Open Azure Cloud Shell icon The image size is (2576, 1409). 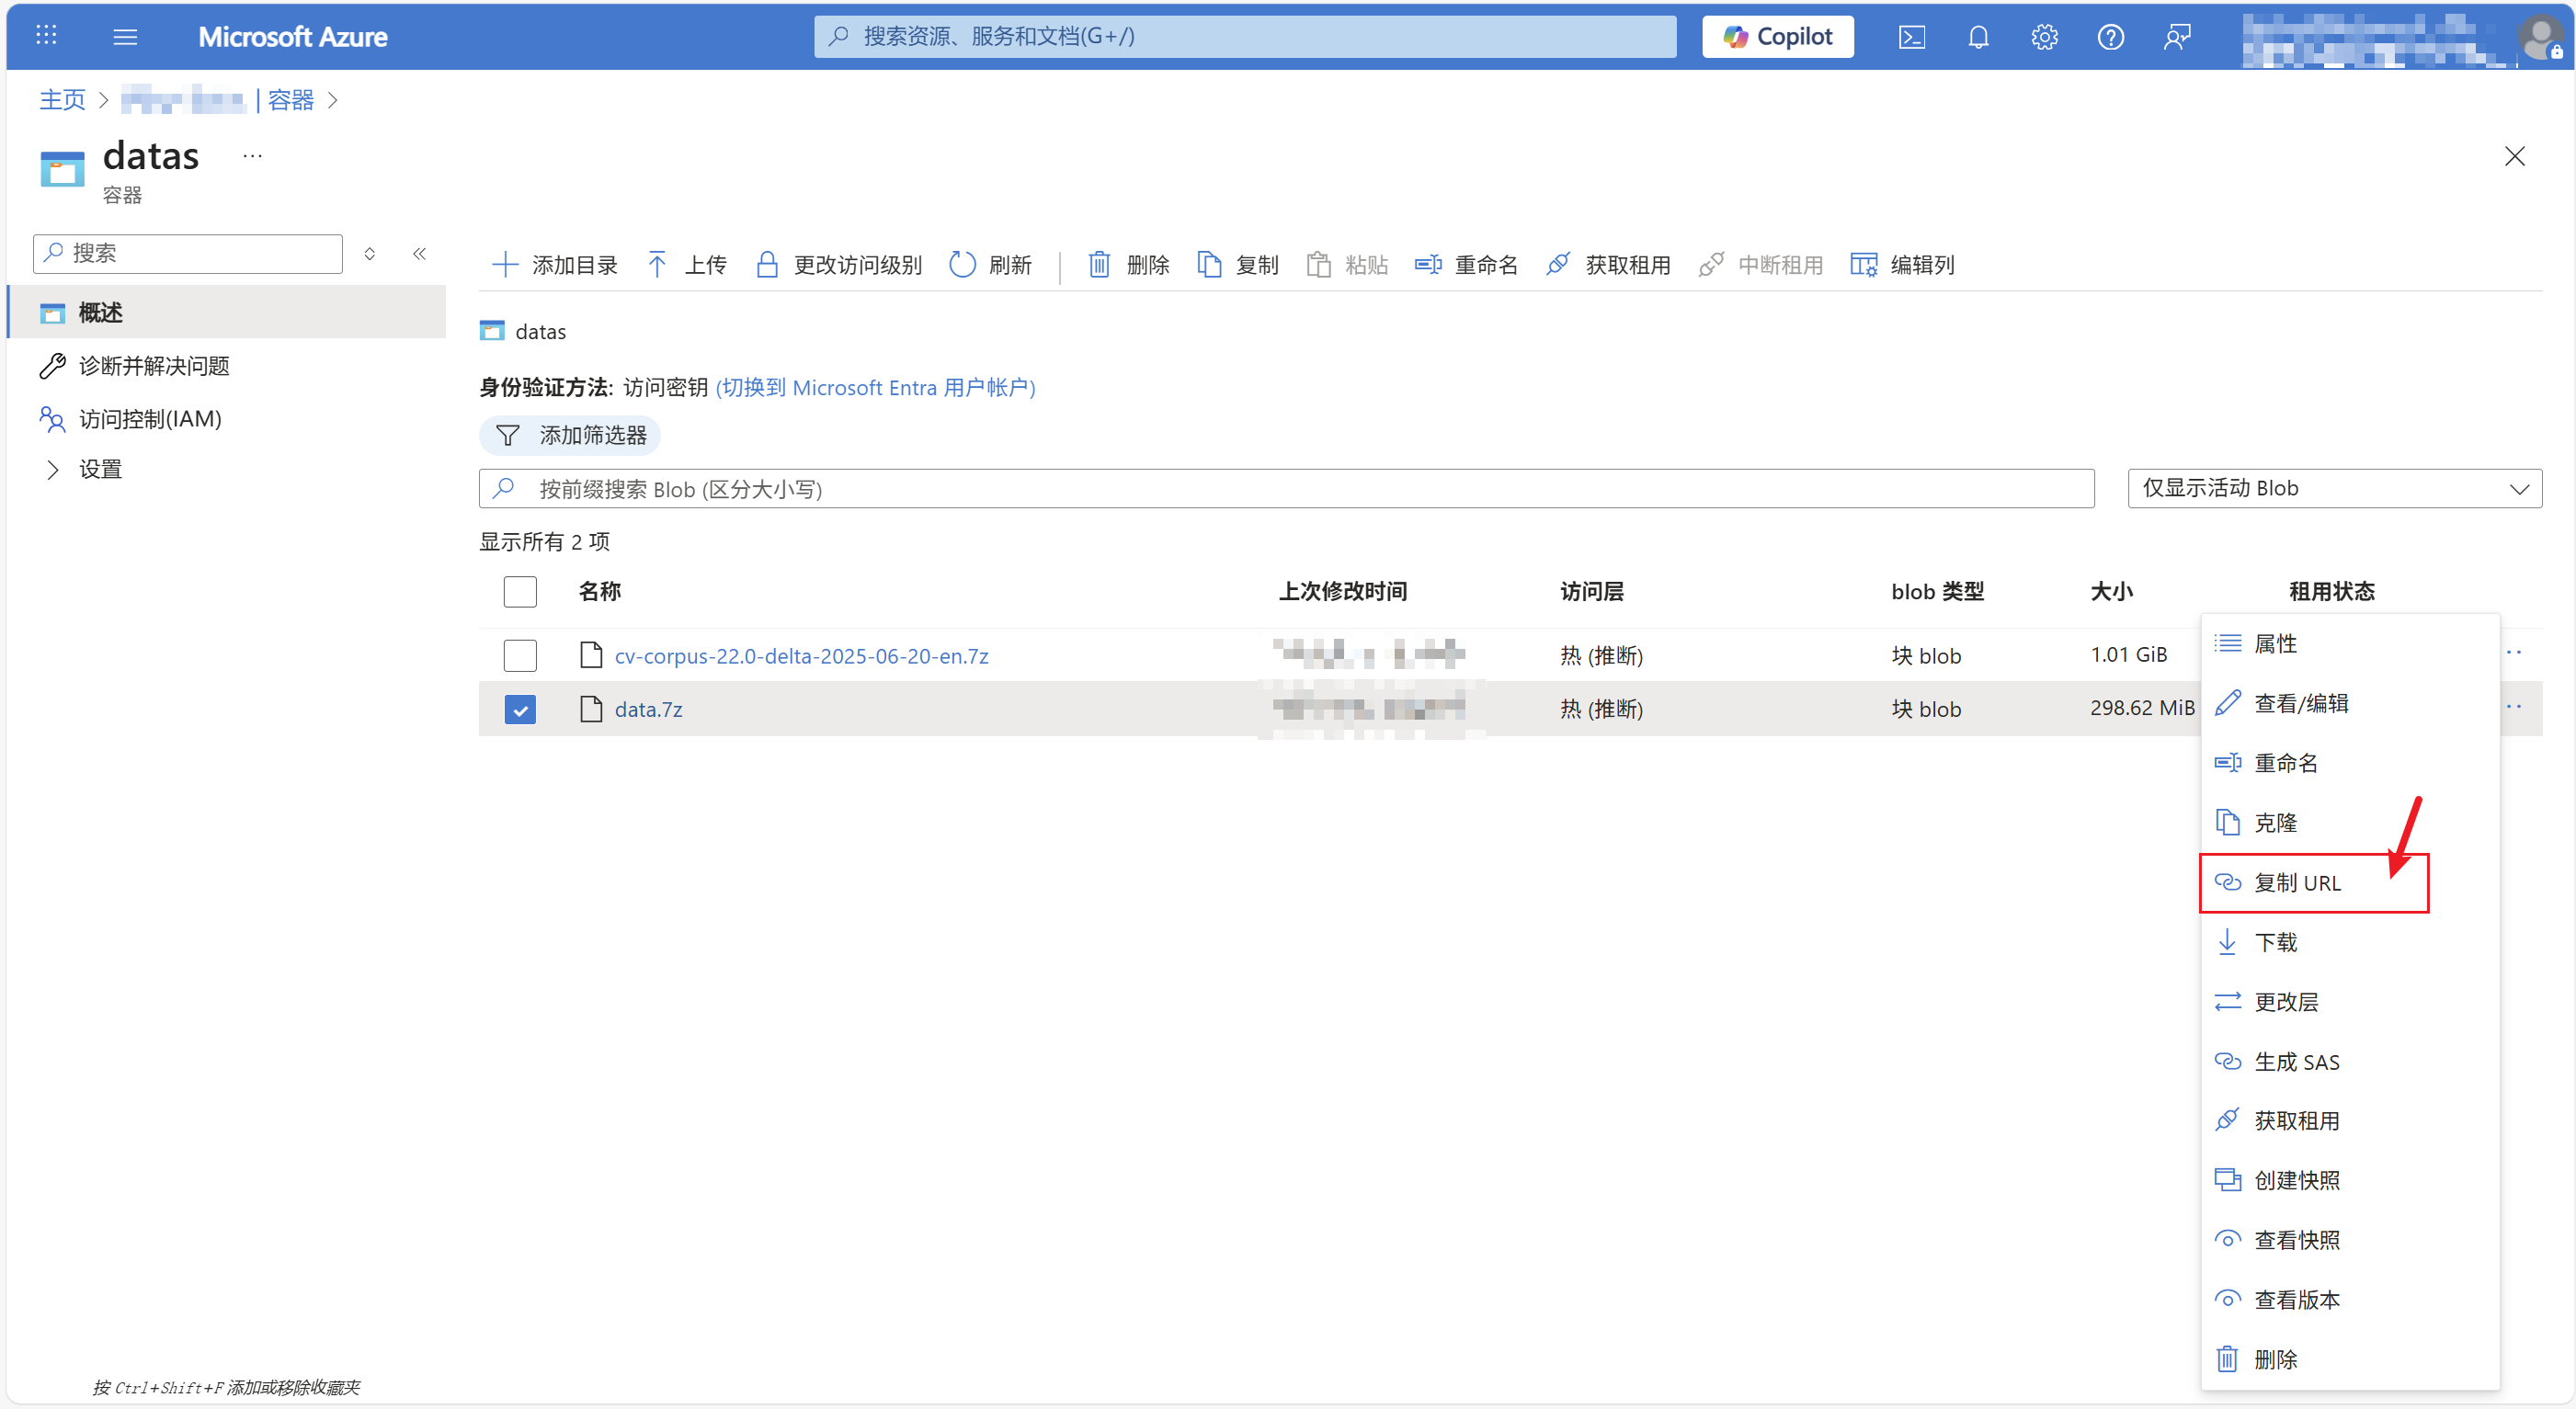(x=1911, y=37)
